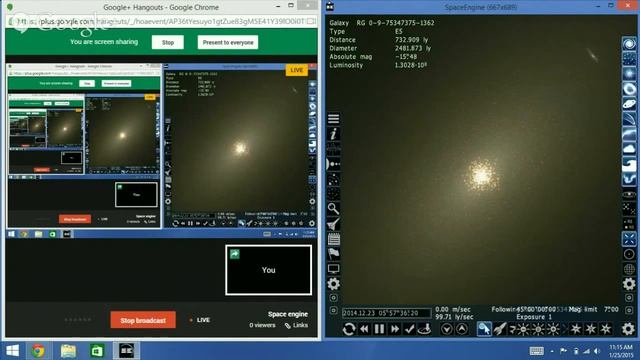
Task: Edit the date and time field 2014.12.23
Action: 386,313
